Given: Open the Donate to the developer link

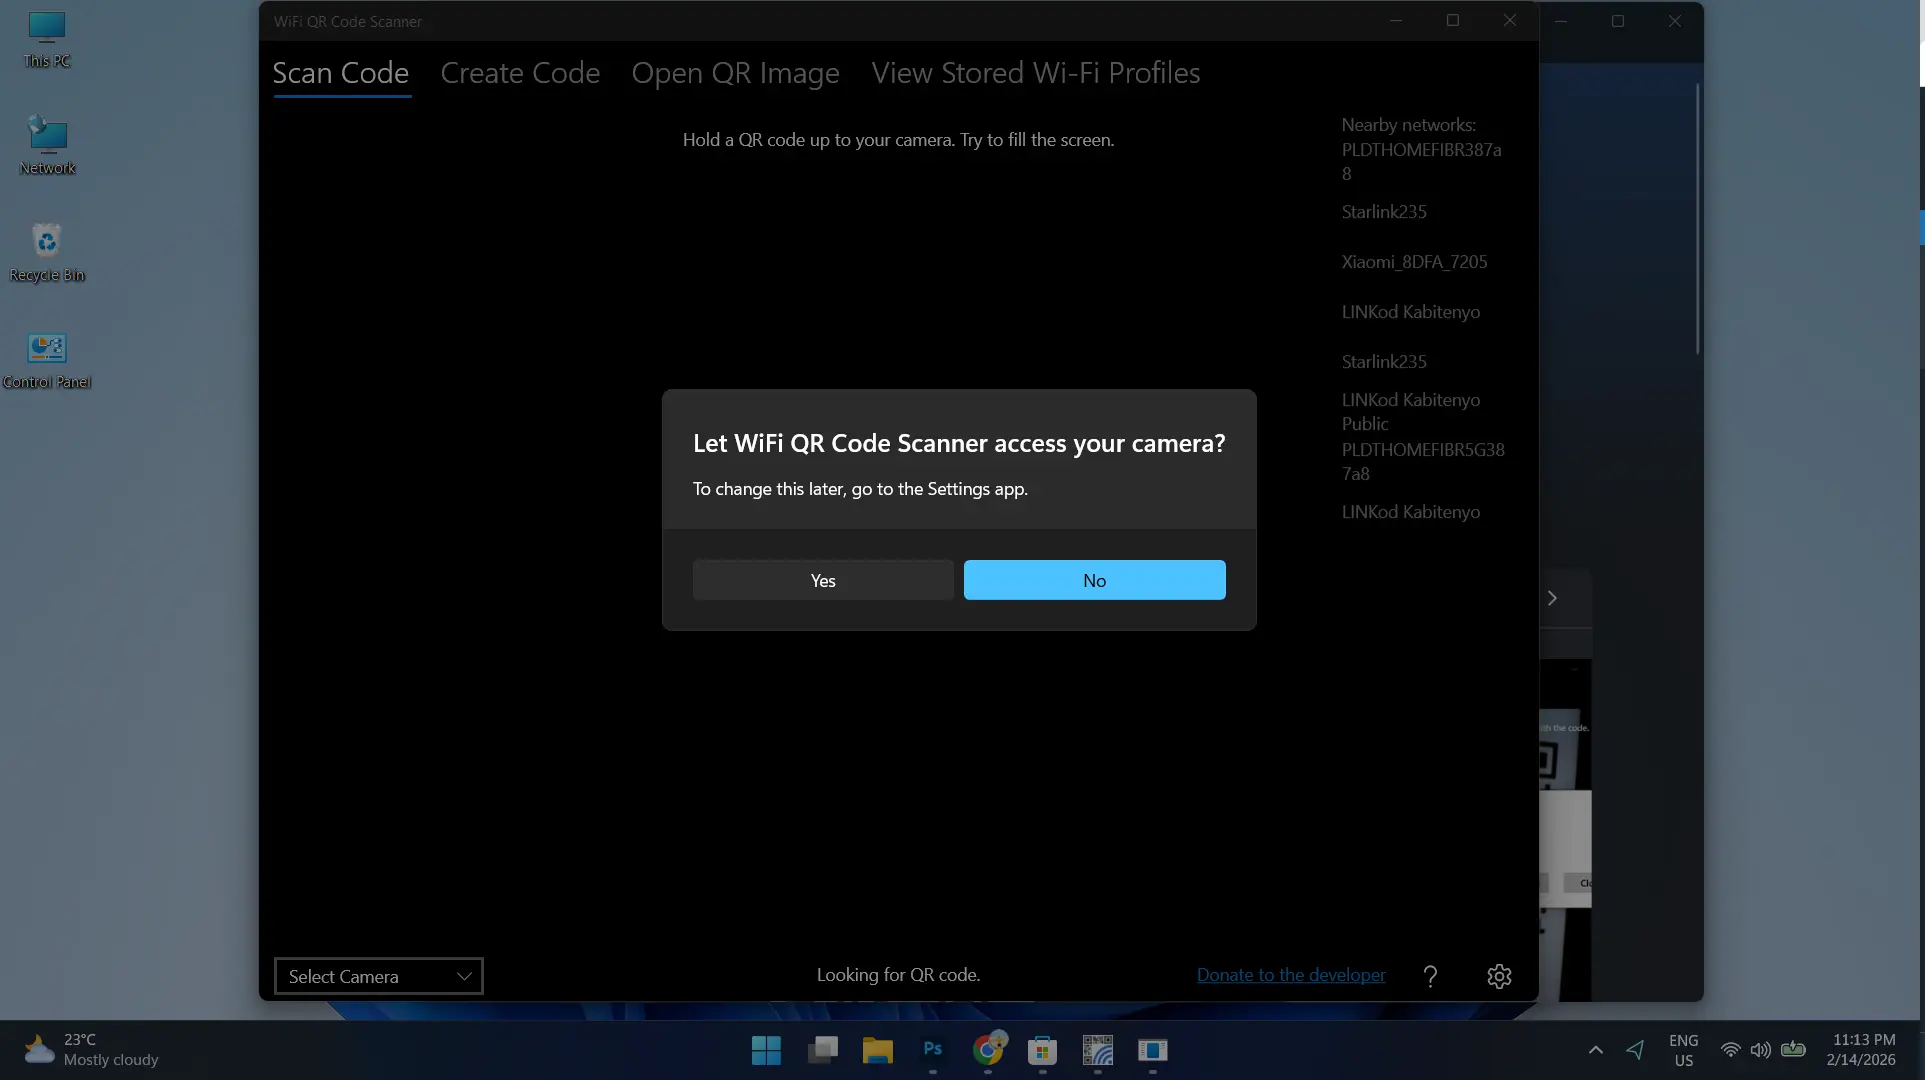Looking at the screenshot, I should pos(1289,974).
